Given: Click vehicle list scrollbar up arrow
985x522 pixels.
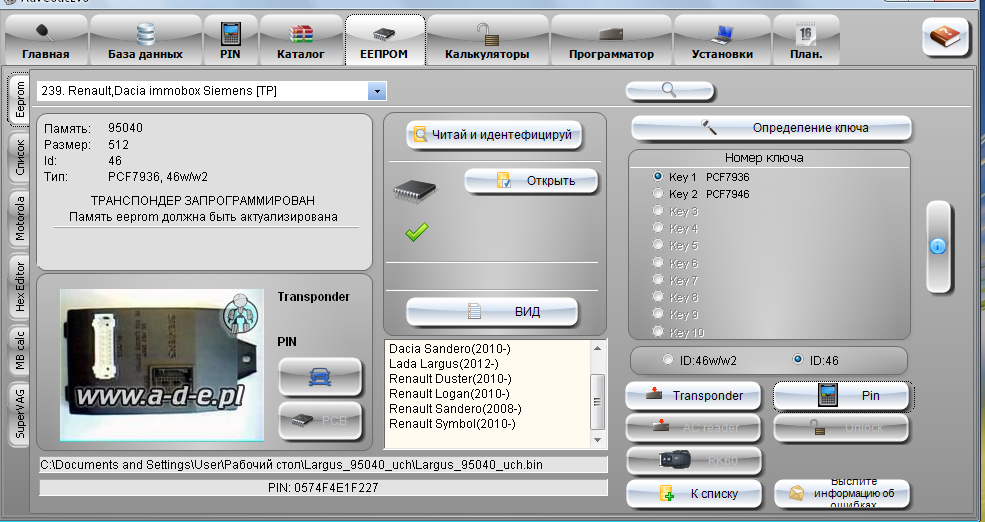Looking at the screenshot, I should (597, 349).
